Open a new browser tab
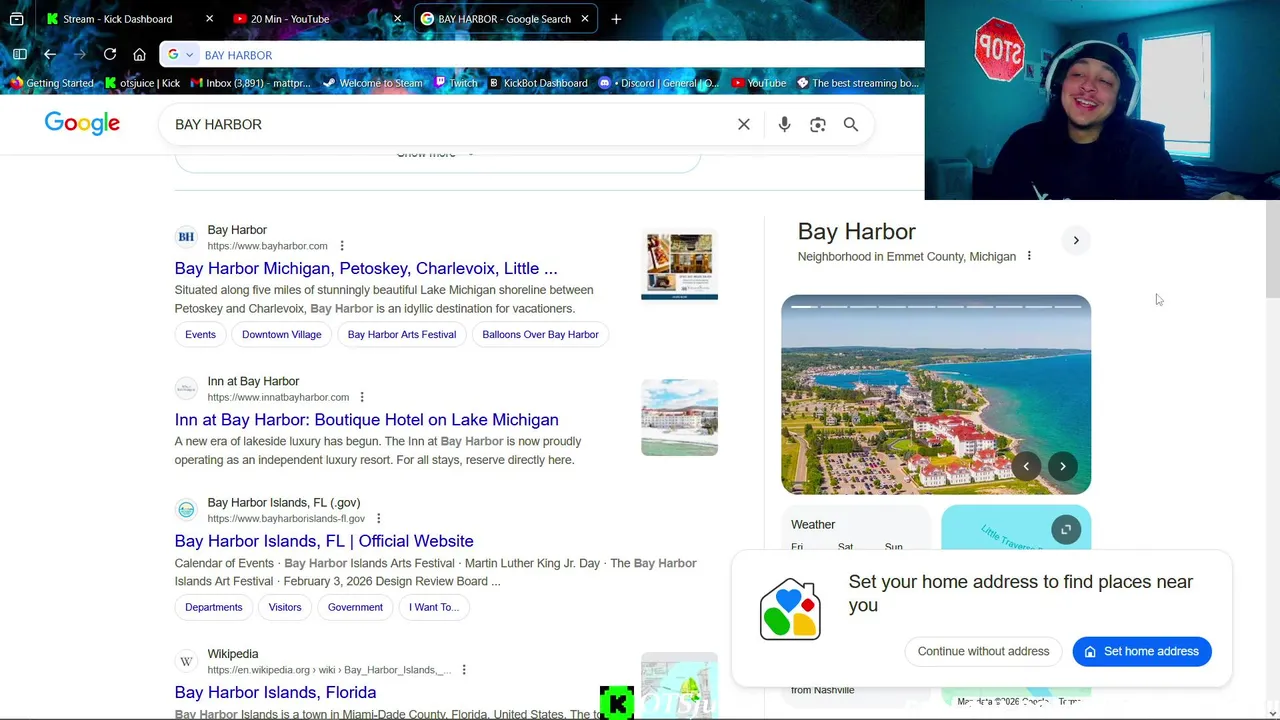Image resolution: width=1280 pixels, height=720 pixels. 616,19
